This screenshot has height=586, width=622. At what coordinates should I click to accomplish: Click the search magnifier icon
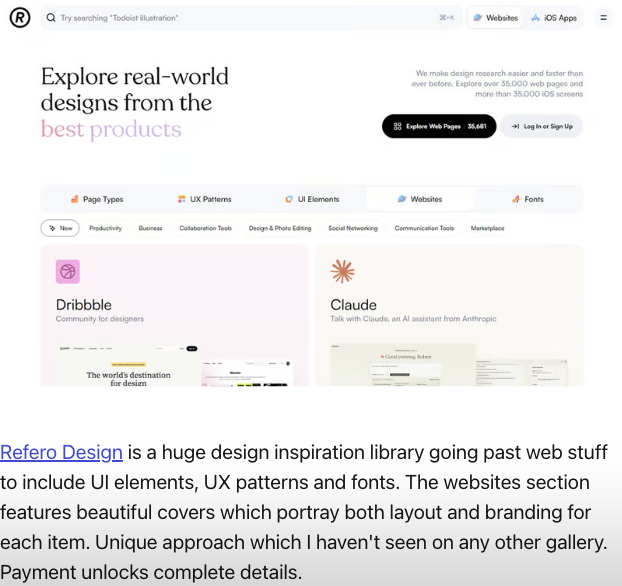point(51,18)
